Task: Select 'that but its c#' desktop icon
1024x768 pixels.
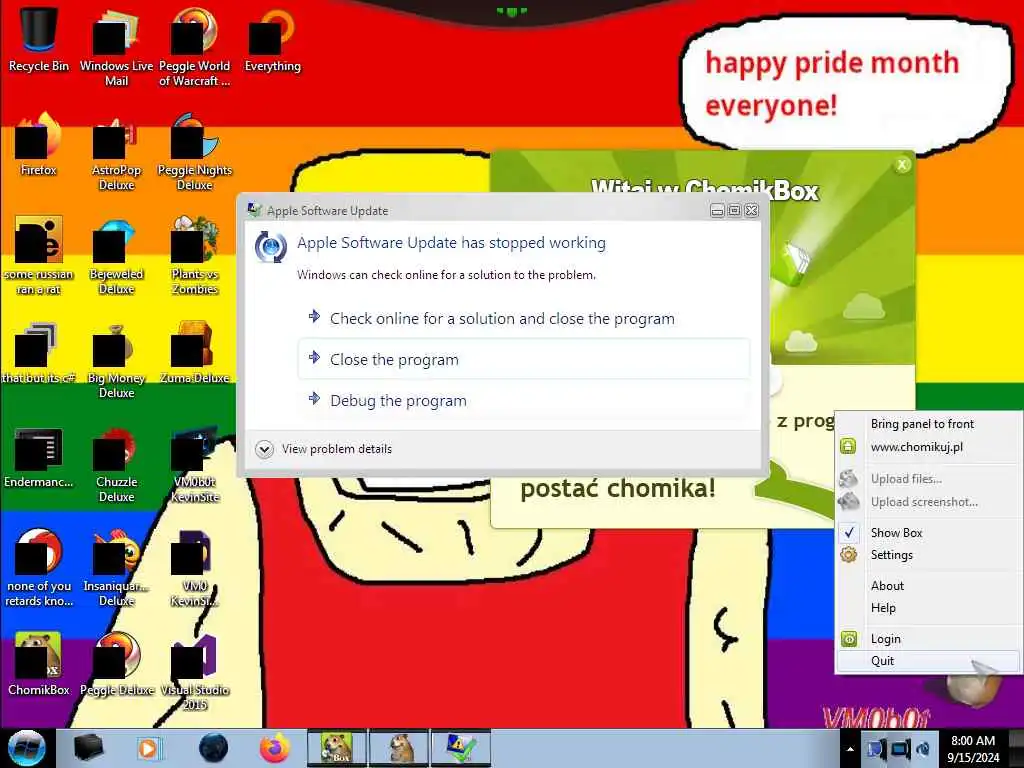Action: [x=39, y=353]
